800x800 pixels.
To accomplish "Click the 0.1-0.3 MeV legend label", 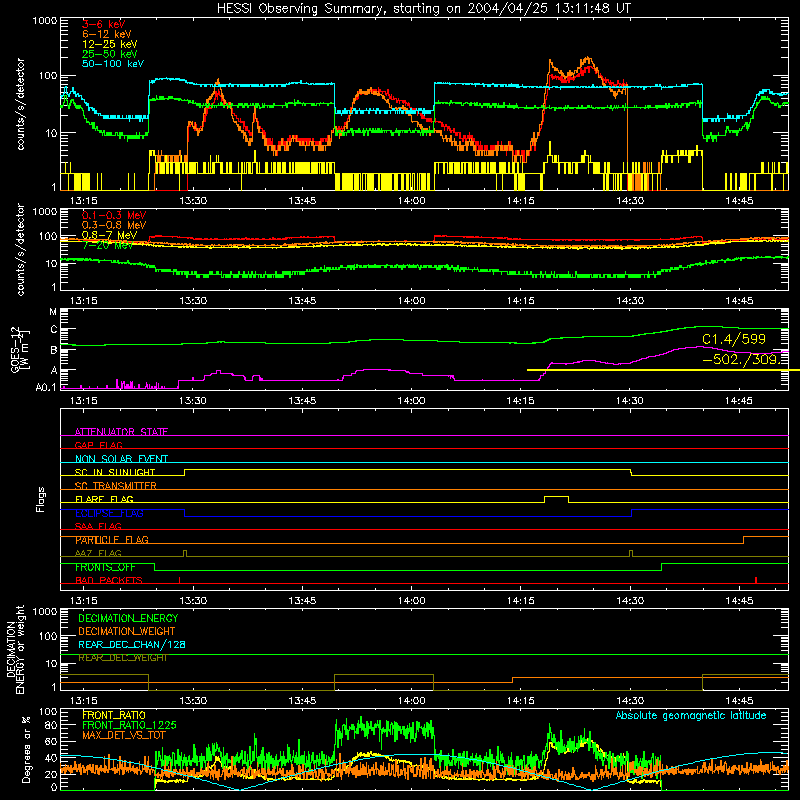I will [x=114, y=216].
